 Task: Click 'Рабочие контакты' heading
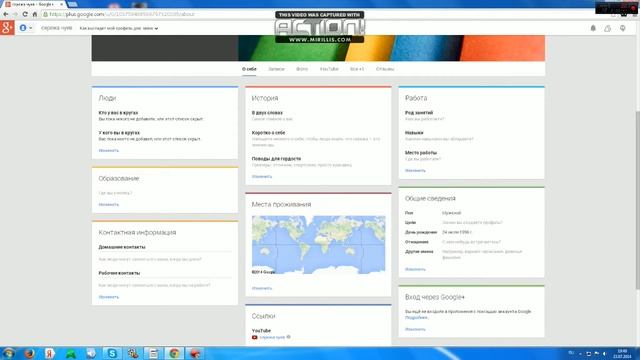[119, 273]
